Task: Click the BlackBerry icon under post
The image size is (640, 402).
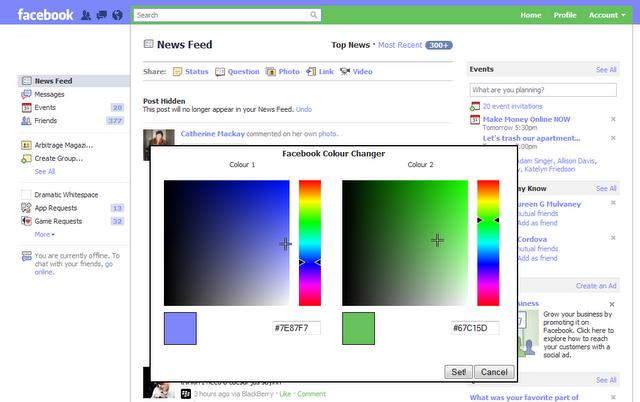Action: 186,394
